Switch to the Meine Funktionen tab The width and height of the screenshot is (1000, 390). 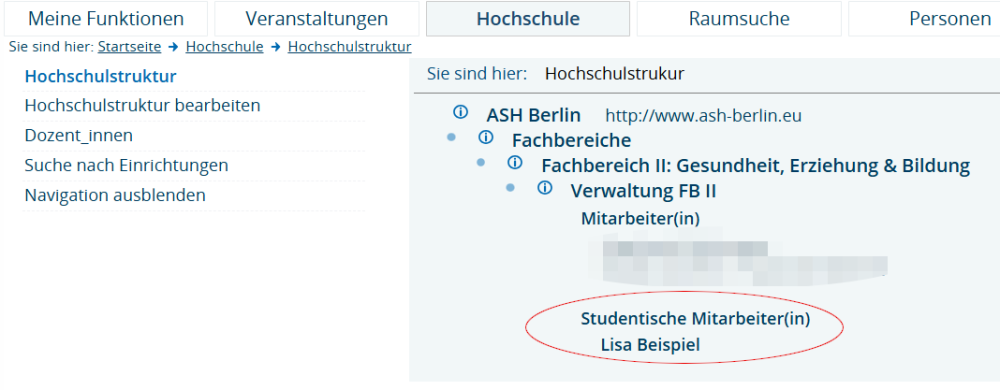click(x=106, y=18)
